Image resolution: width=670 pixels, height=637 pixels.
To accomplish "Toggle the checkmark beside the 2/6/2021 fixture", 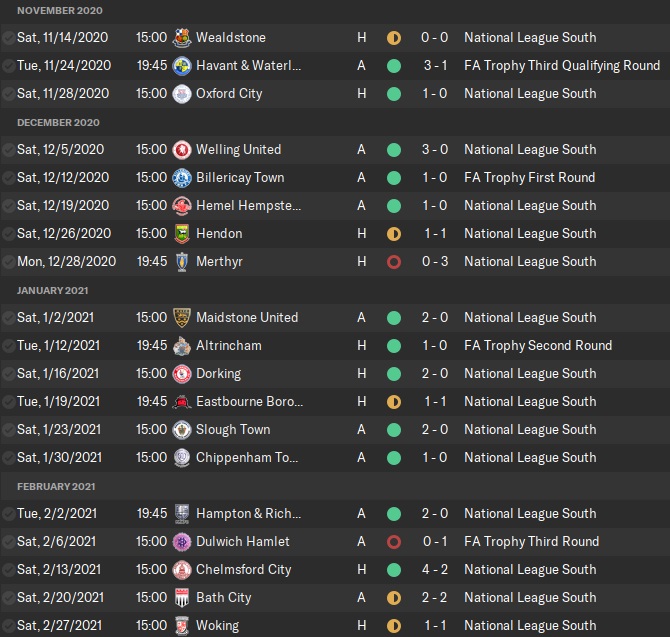I will [x=8, y=542].
